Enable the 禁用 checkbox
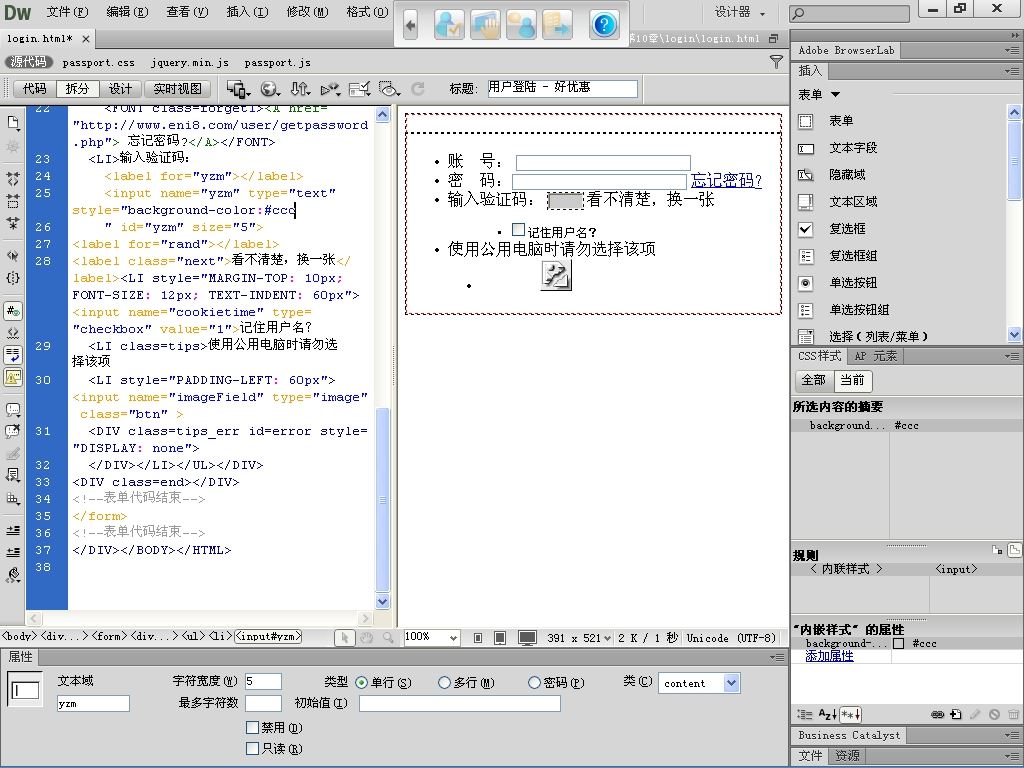Image resolution: width=1024 pixels, height=768 pixels. 252,727
